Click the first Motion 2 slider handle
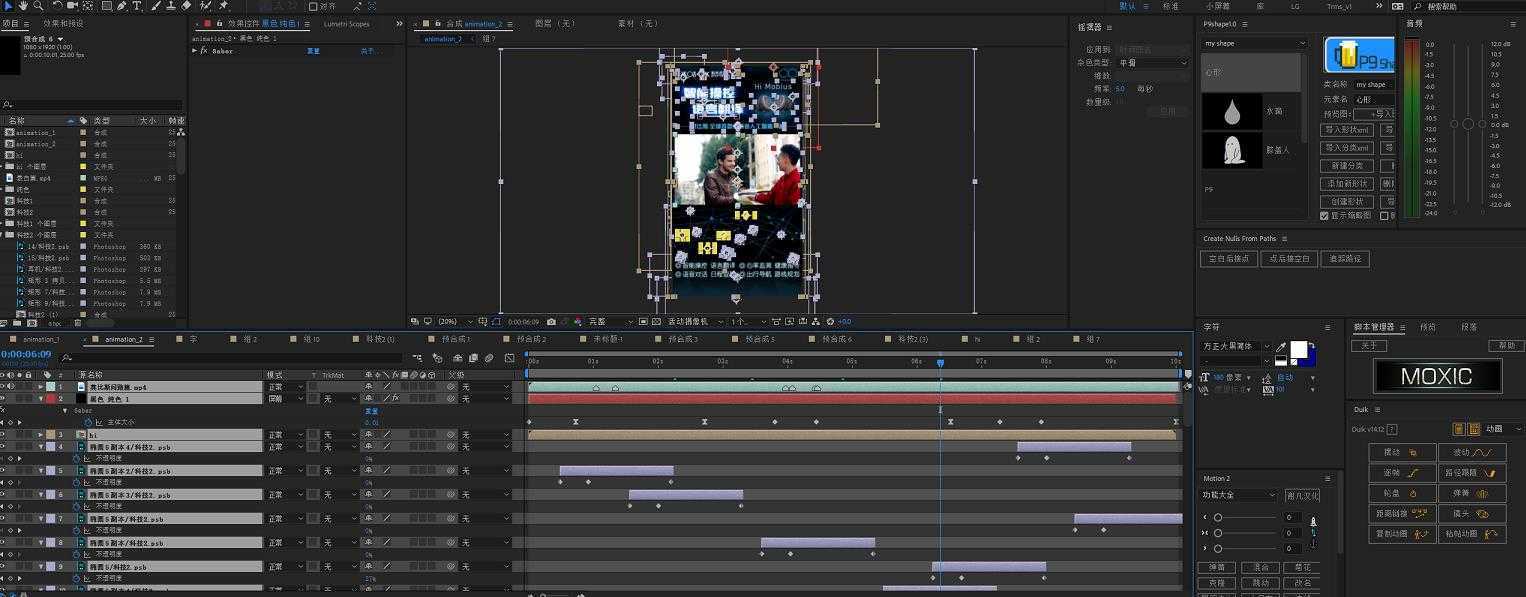Image resolution: width=1526 pixels, height=597 pixels. click(x=1218, y=517)
